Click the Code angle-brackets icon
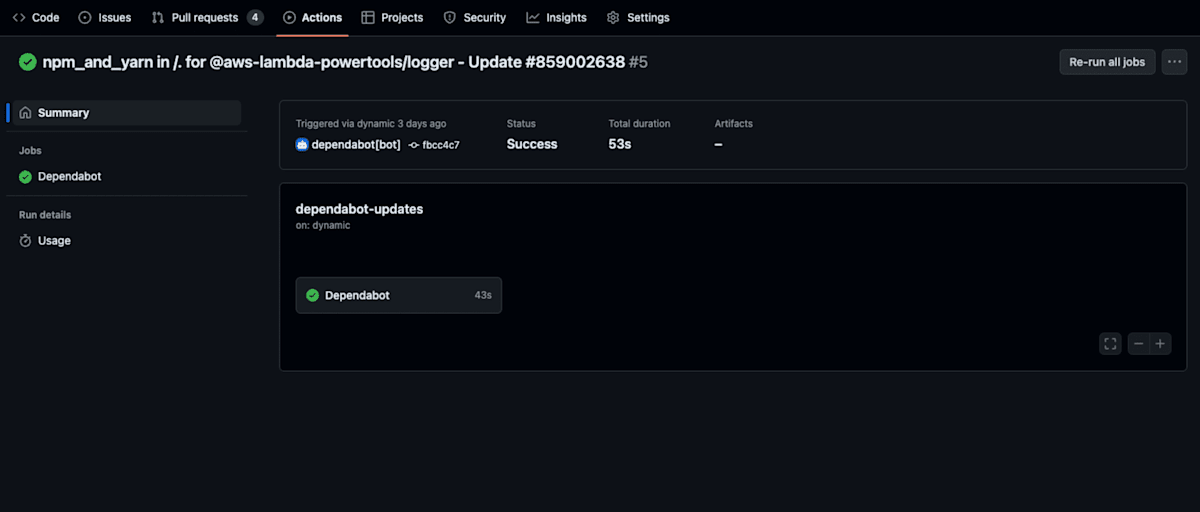This screenshot has height=512, width=1200. 18,17
